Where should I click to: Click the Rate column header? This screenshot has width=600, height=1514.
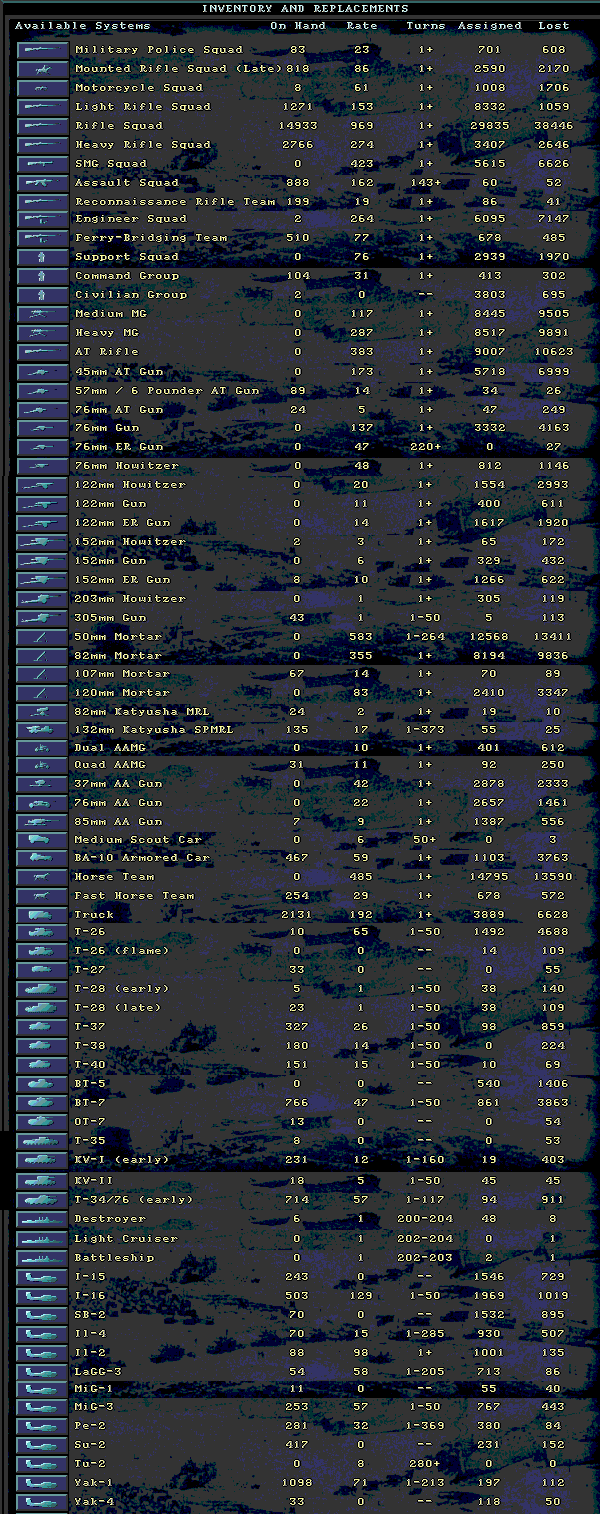point(362,25)
